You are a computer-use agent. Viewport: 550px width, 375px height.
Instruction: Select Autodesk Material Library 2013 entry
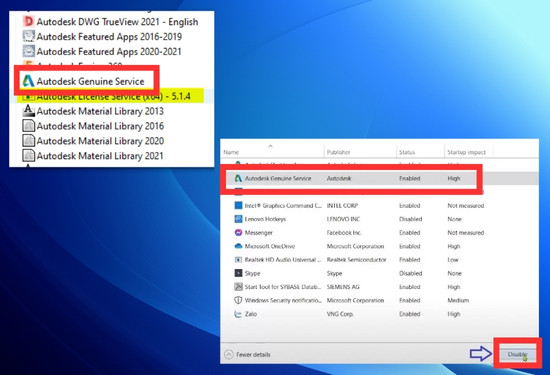[x=100, y=111]
